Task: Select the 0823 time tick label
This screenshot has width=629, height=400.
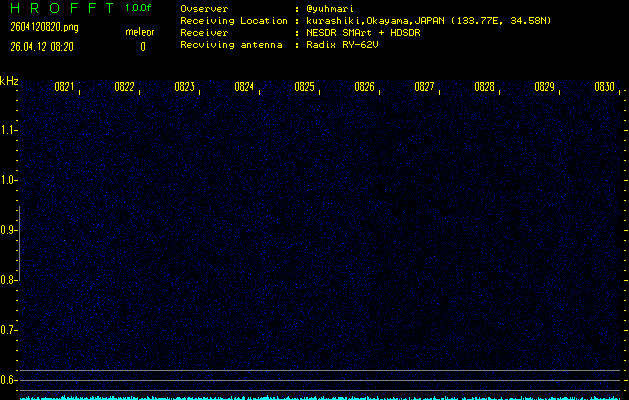Action: tap(184, 87)
